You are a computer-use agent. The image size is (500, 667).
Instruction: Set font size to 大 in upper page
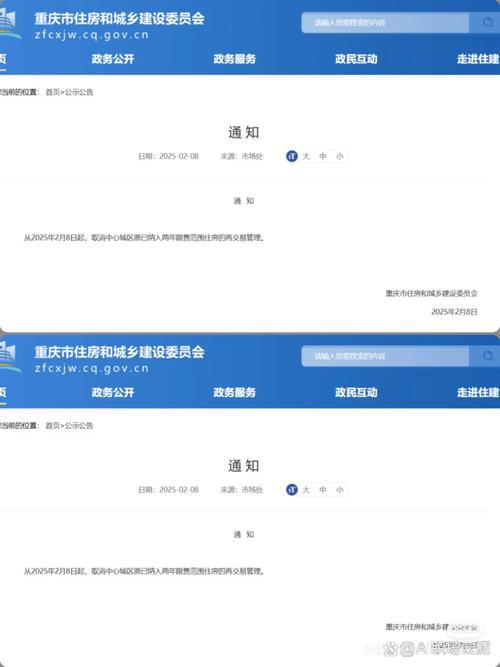tap(306, 156)
